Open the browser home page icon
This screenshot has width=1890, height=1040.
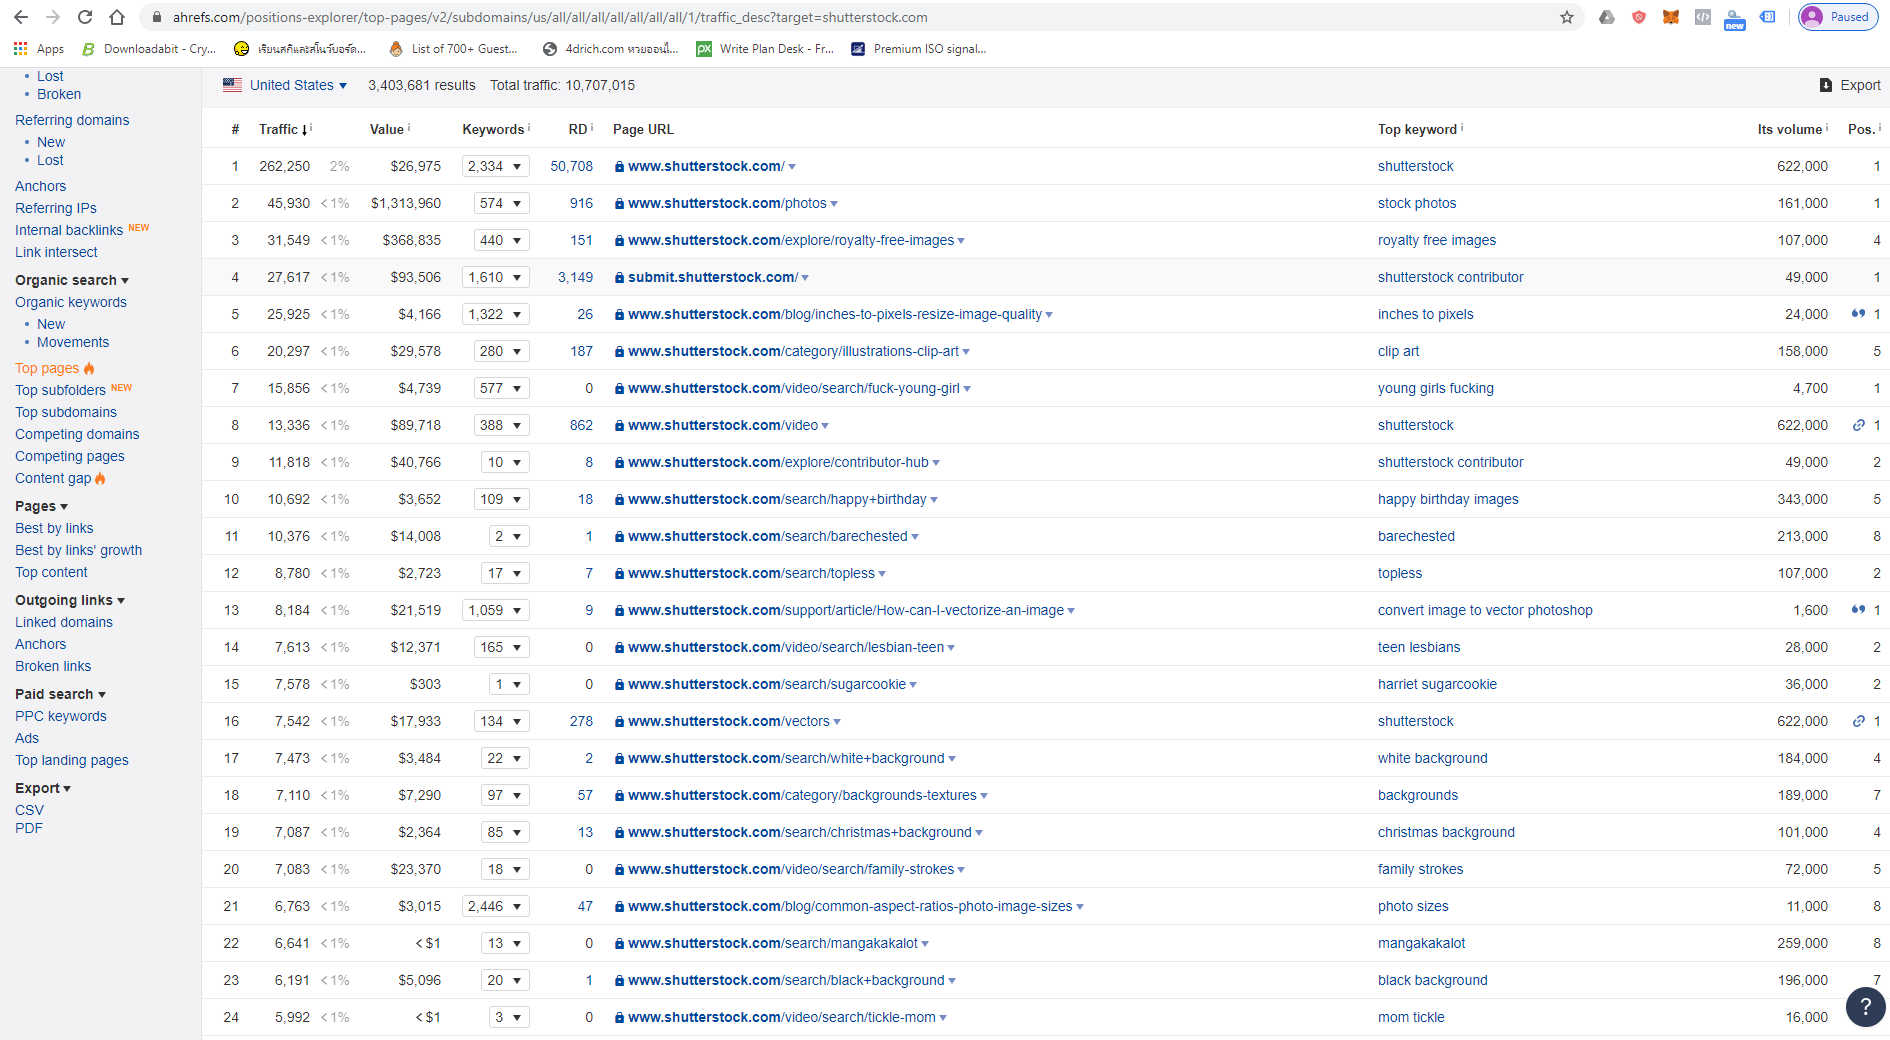tap(117, 17)
